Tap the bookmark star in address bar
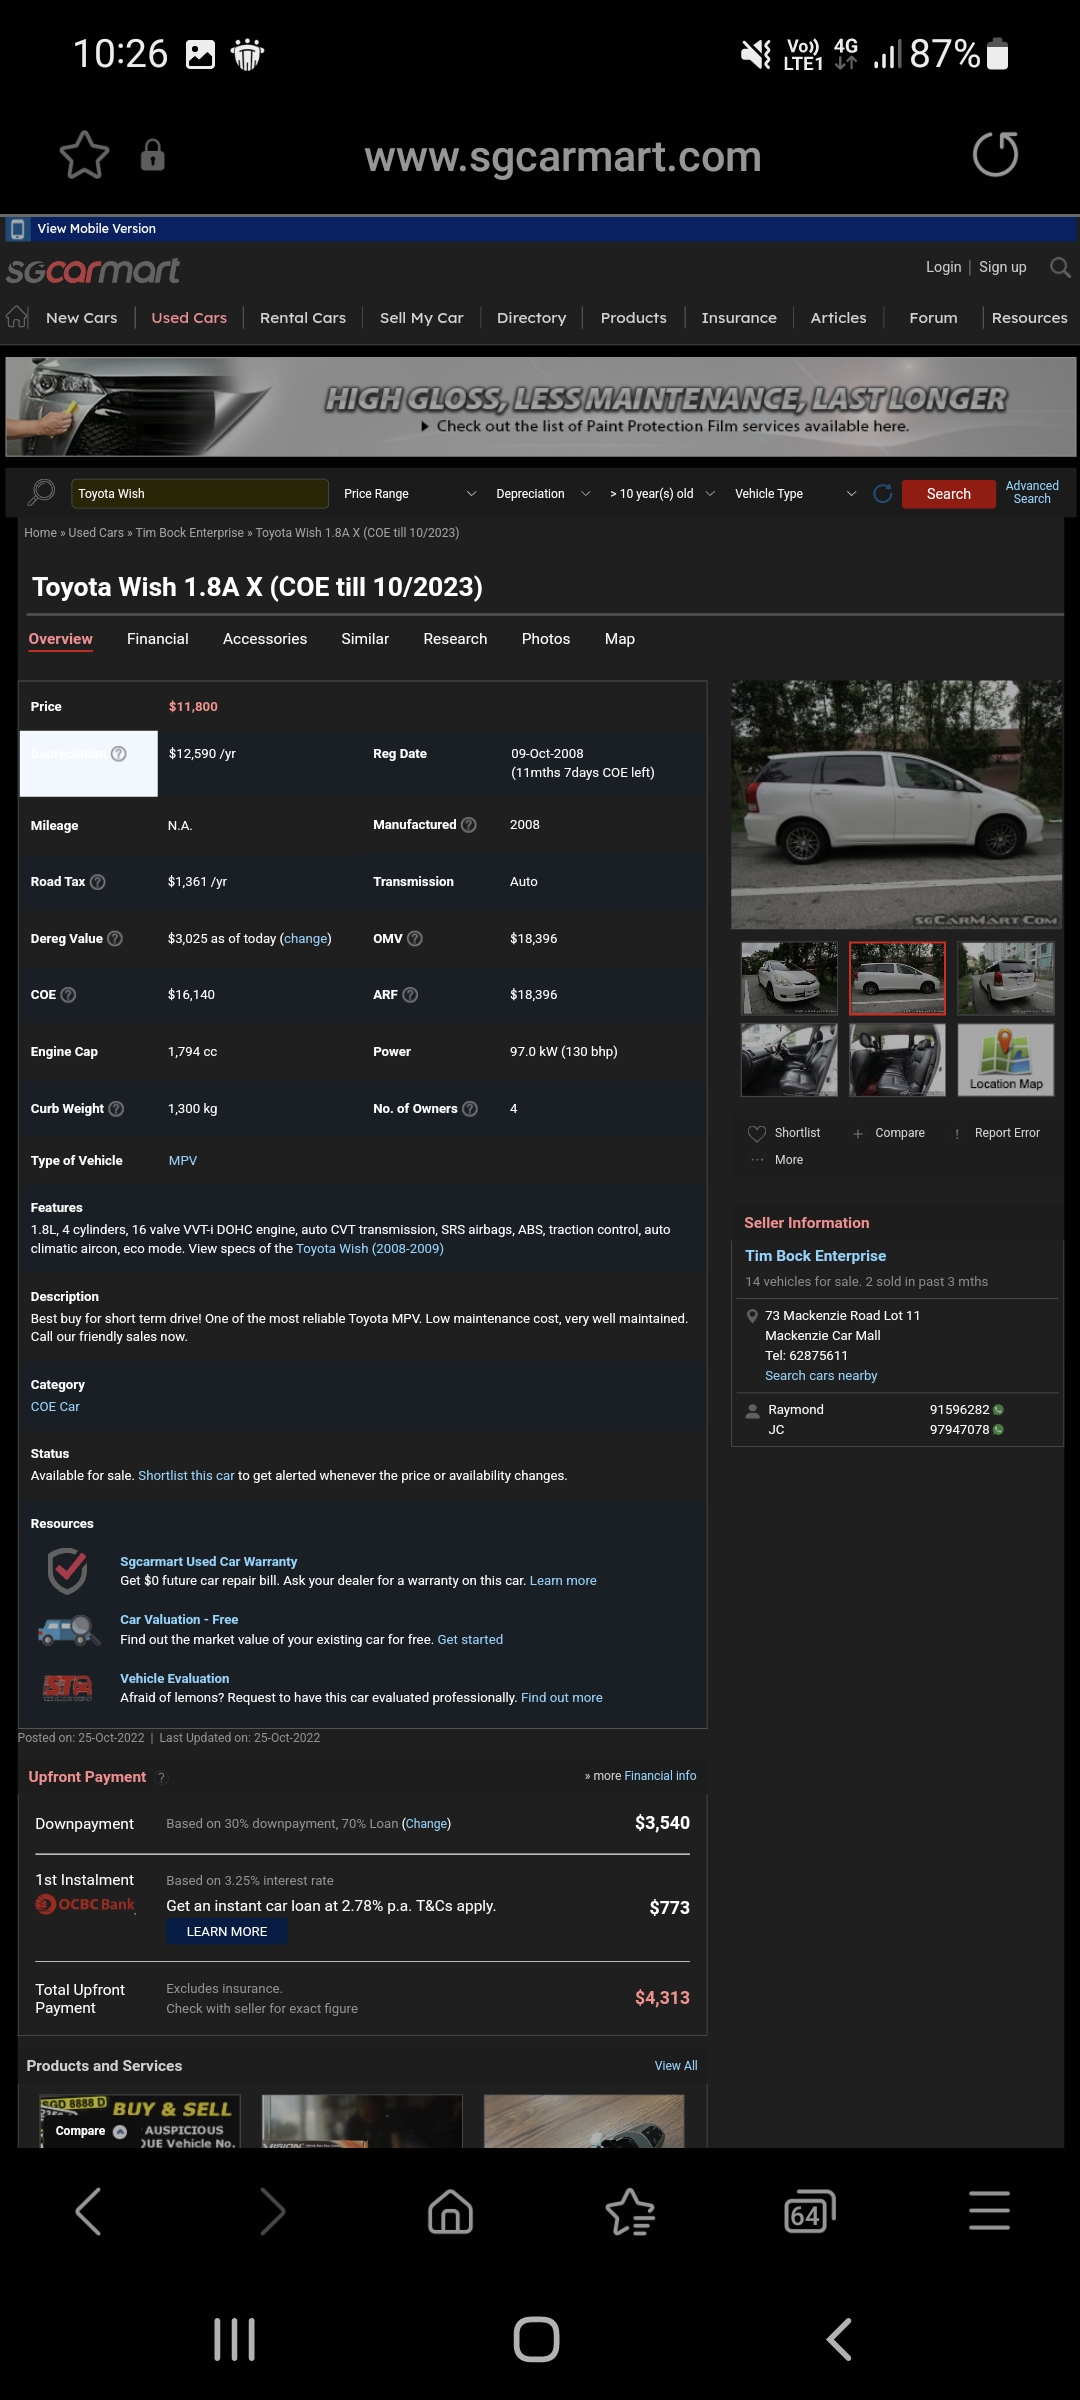Viewport: 1080px width, 2400px height. 84,156
